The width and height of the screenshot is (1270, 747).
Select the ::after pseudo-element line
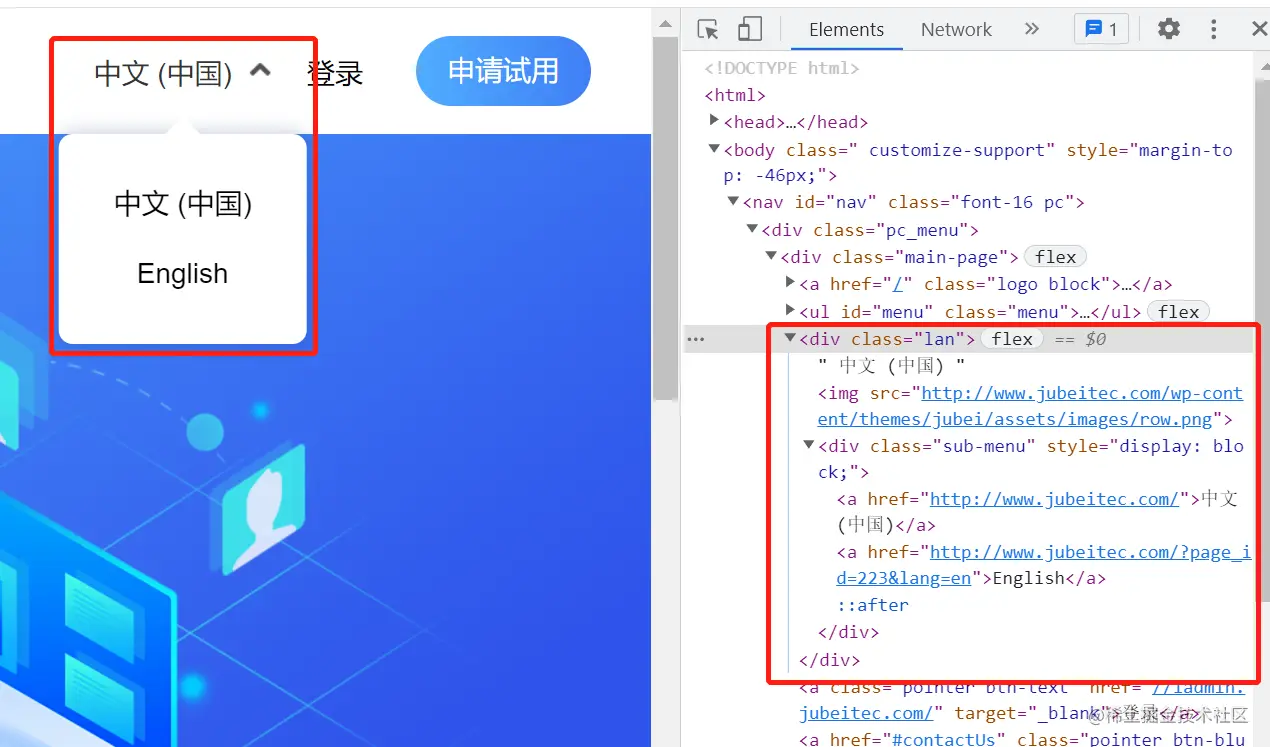click(x=873, y=605)
